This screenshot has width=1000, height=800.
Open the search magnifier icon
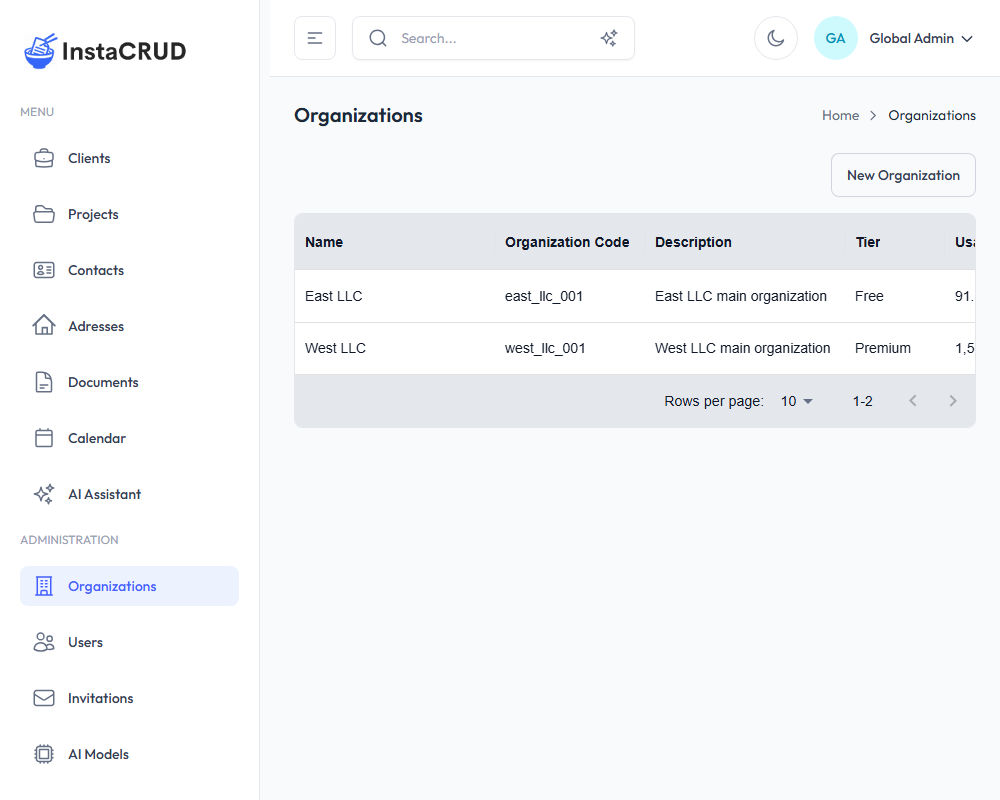[x=377, y=37]
